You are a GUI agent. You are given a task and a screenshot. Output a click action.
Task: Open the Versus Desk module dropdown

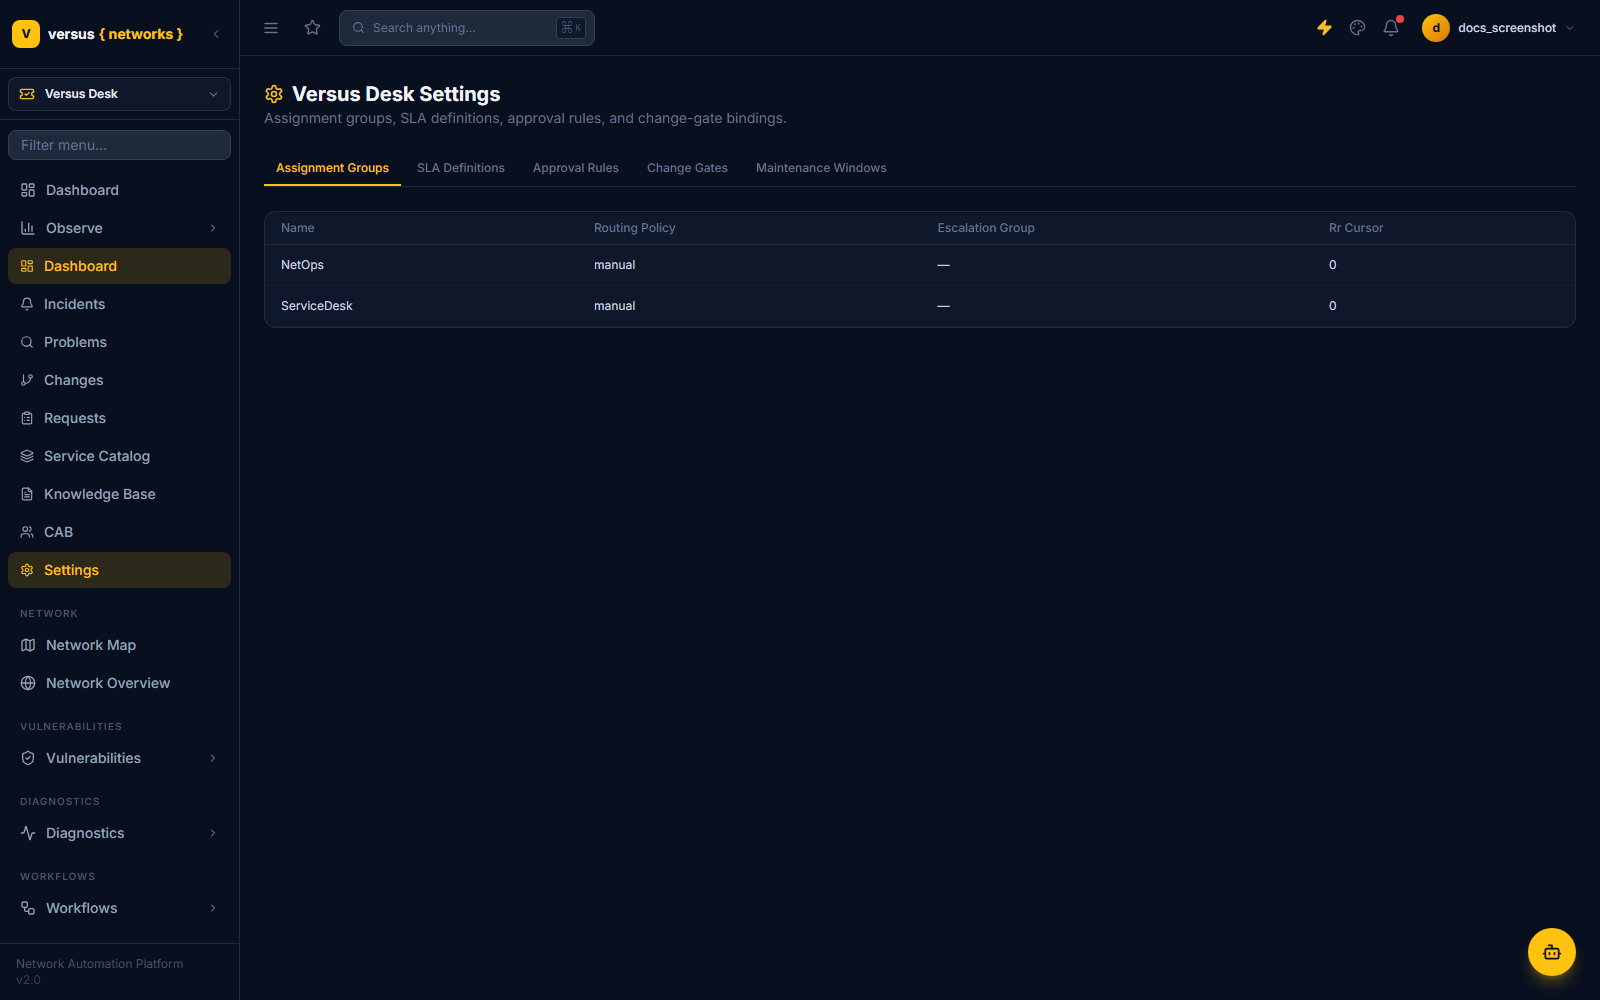tap(119, 94)
